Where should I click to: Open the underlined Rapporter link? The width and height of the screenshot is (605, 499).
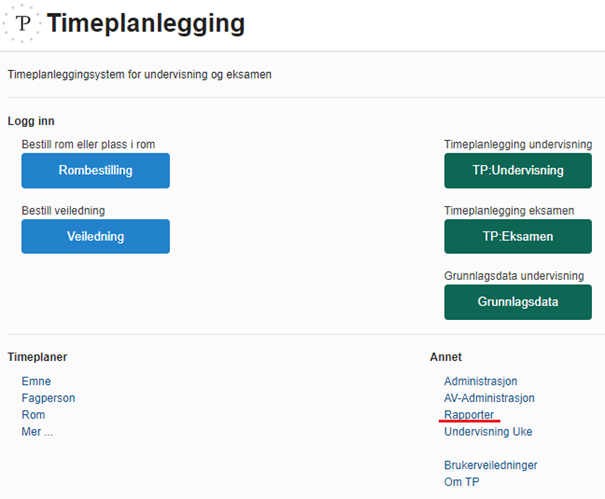(x=469, y=415)
